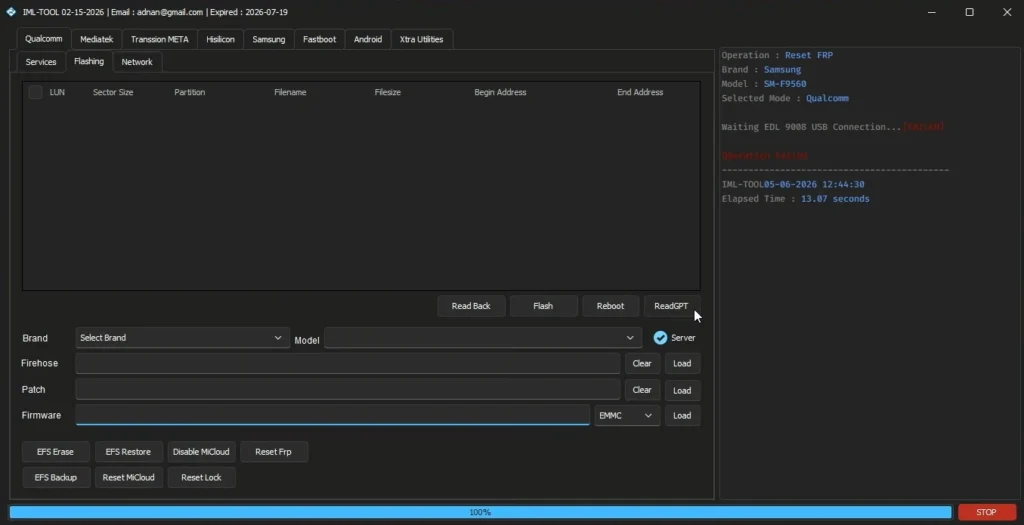Maximize the IML-TOOL window

click(x=970, y=12)
